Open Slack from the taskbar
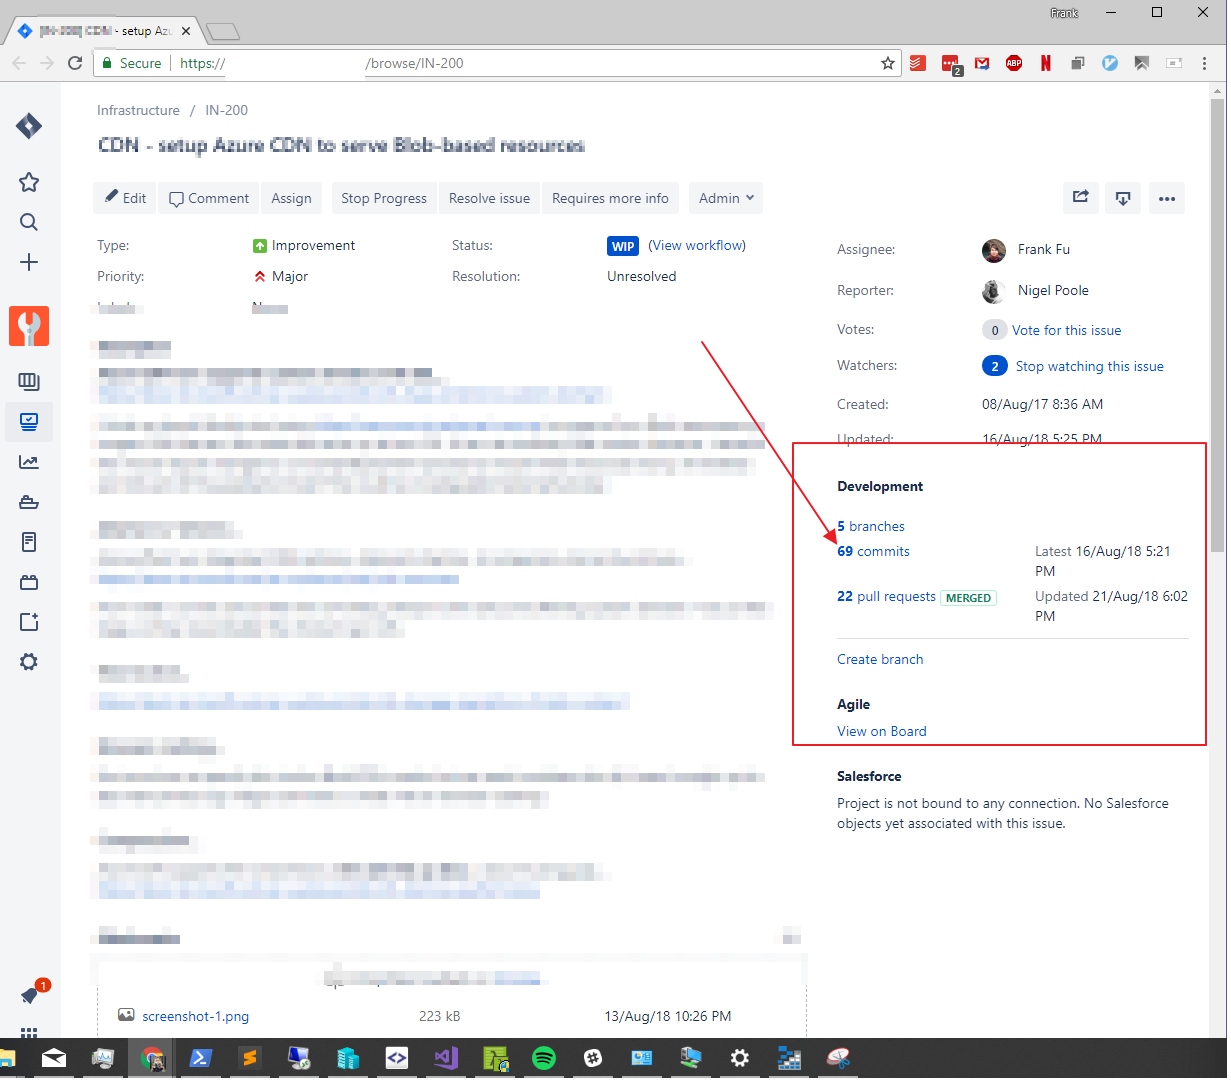The width and height of the screenshot is (1231, 1081). click(x=593, y=1058)
